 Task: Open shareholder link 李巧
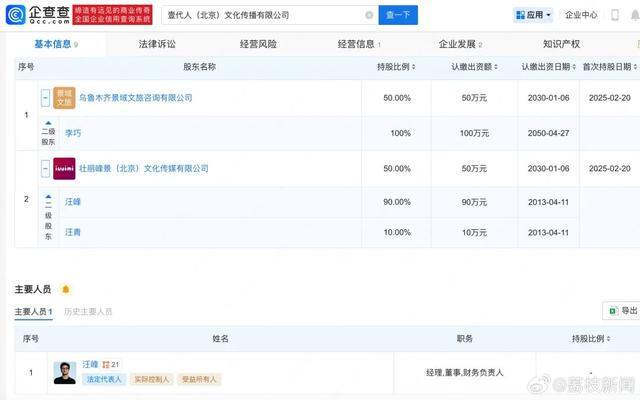pos(73,133)
